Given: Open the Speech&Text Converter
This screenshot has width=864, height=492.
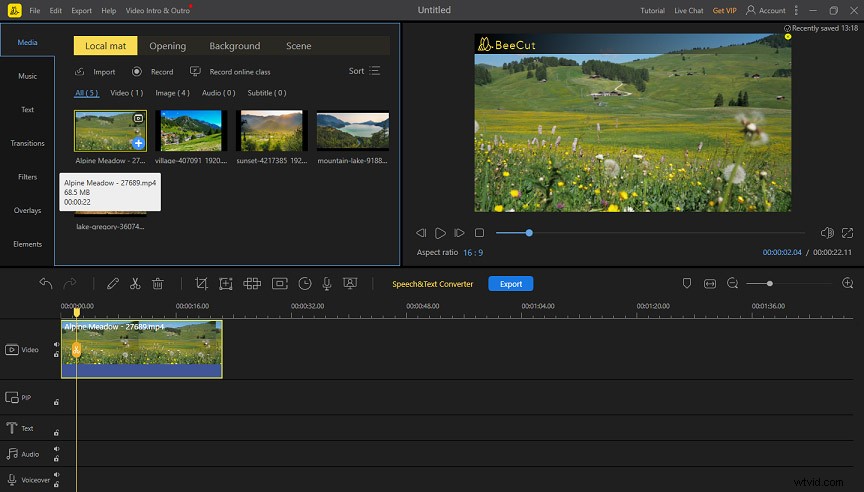Looking at the screenshot, I should tap(432, 284).
